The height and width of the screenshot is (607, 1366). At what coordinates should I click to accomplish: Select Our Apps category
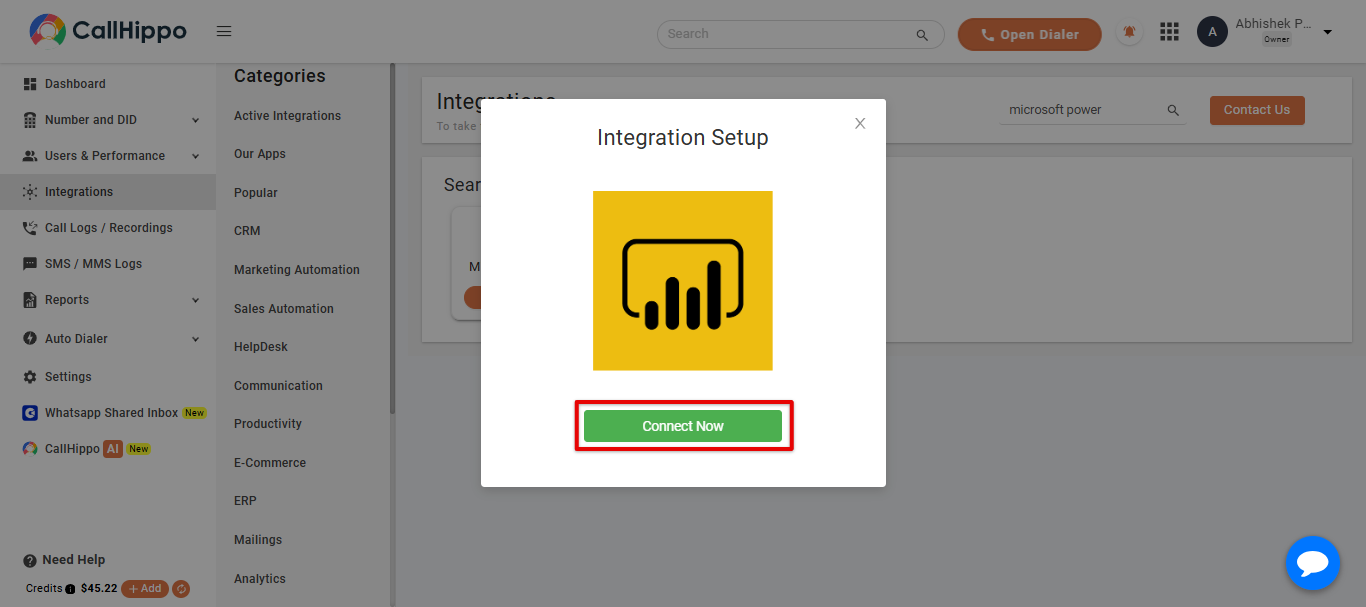pos(260,154)
